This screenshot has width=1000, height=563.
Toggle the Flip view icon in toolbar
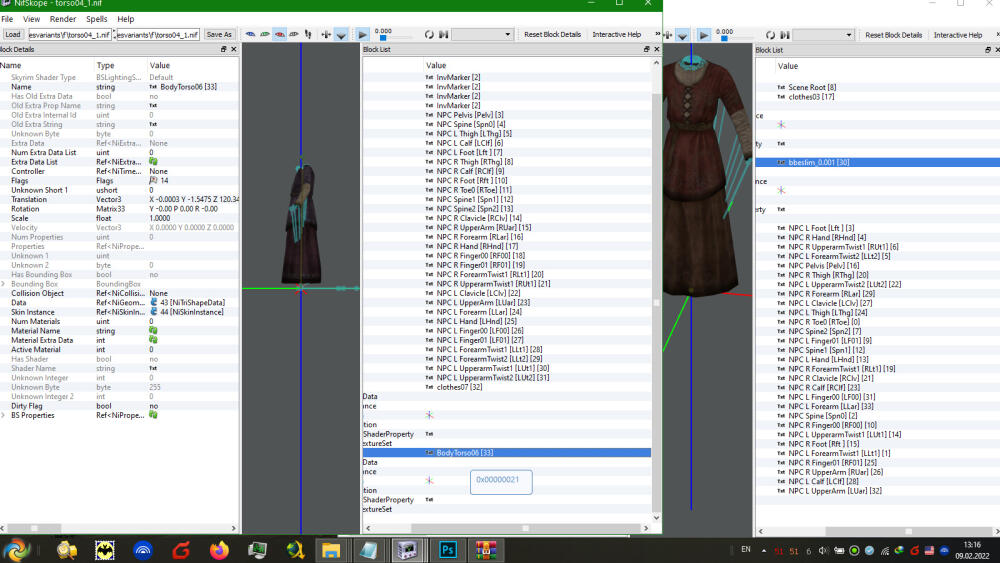pos(308,34)
